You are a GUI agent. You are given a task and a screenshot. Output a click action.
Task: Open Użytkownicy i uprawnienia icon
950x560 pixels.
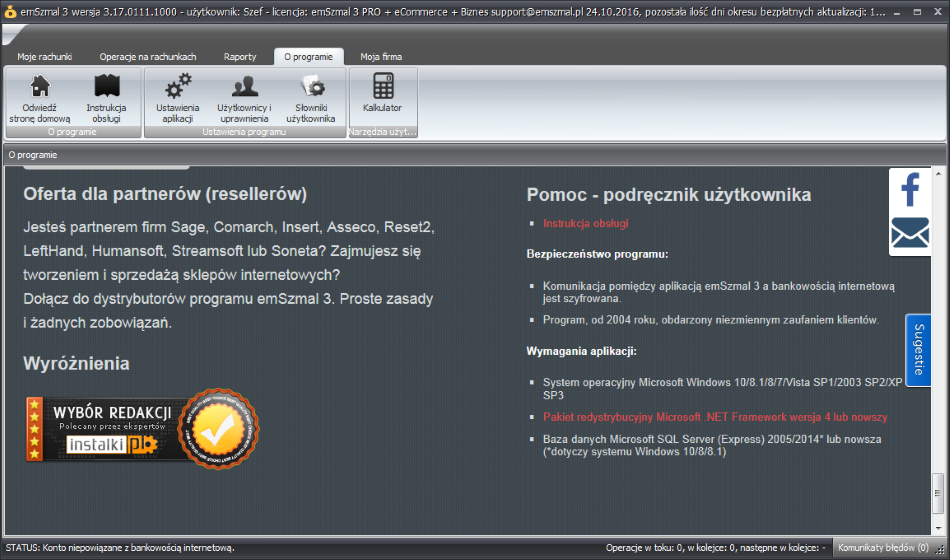(244, 98)
